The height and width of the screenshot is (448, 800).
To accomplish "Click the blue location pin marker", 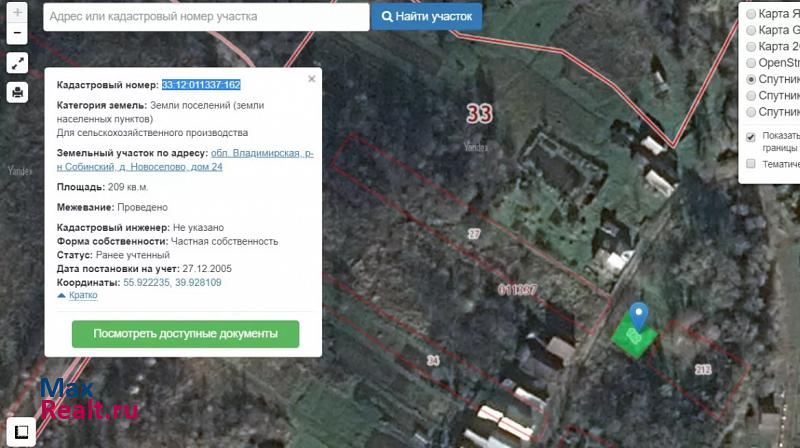I will pos(639,316).
